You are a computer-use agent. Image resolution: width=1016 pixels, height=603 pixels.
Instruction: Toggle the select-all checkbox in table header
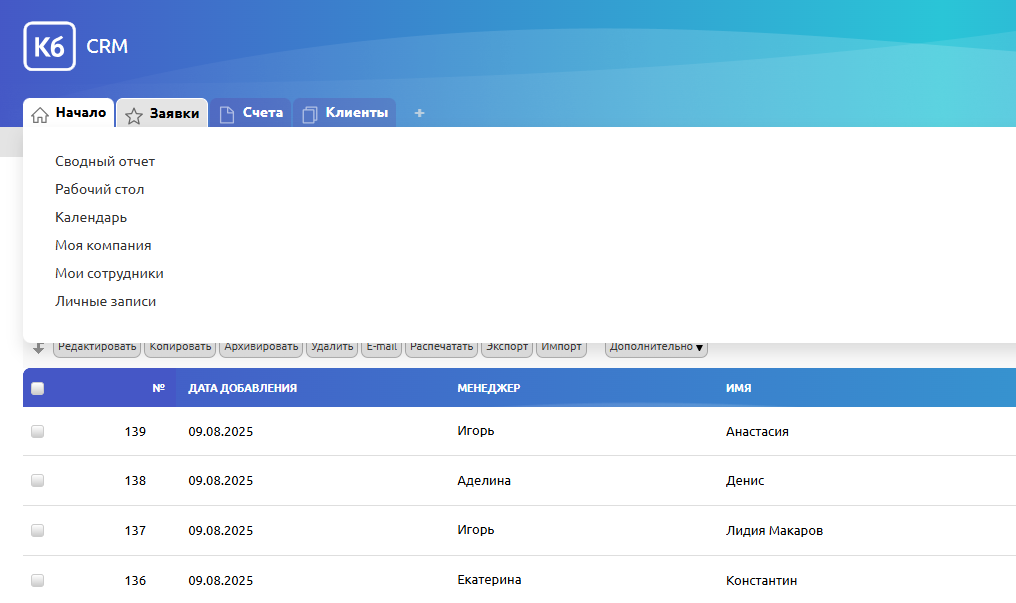click(x=38, y=389)
